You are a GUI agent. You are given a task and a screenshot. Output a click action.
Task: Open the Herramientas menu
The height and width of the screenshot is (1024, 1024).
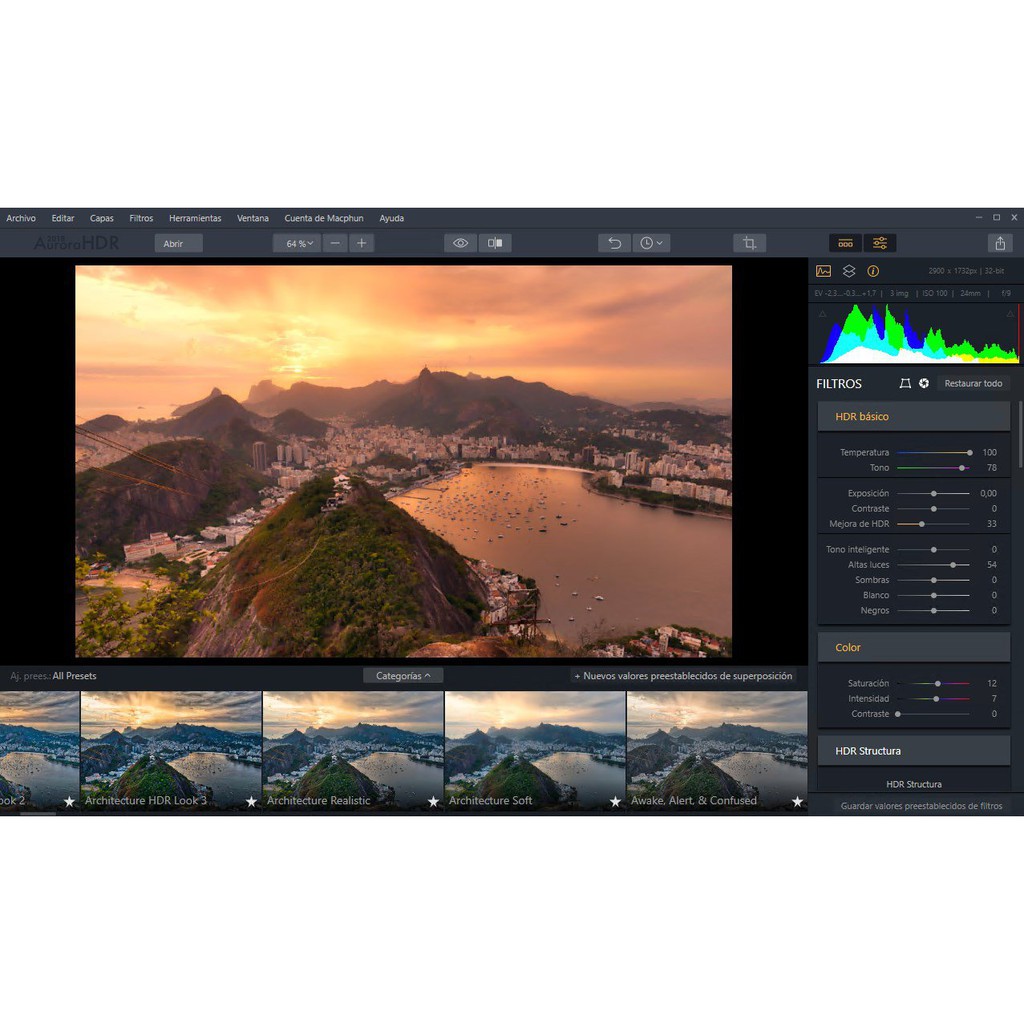pos(195,218)
